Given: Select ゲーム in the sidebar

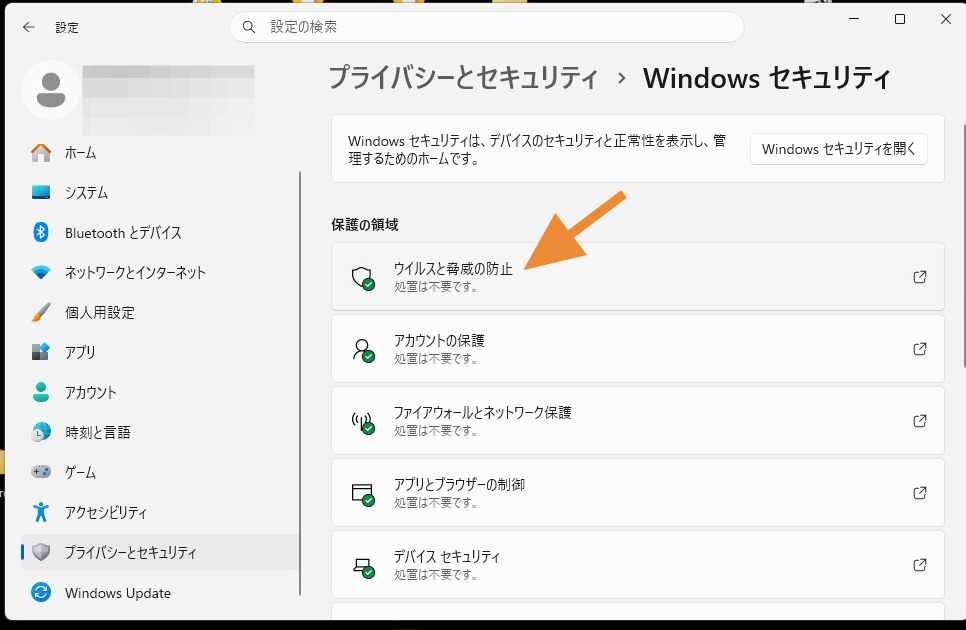Looking at the screenshot, I should [x=160, y=472].
